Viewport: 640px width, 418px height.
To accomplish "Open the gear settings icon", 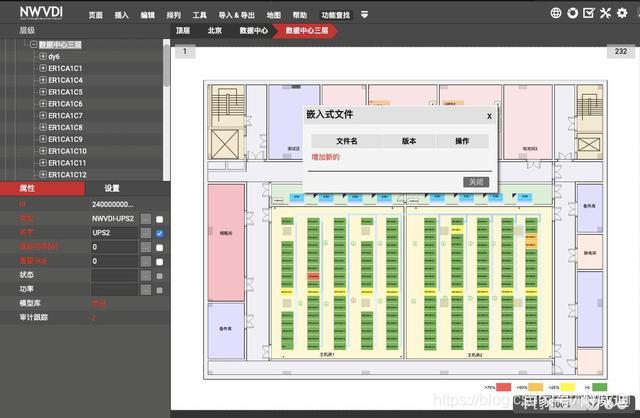I will [x=622, y=13].
